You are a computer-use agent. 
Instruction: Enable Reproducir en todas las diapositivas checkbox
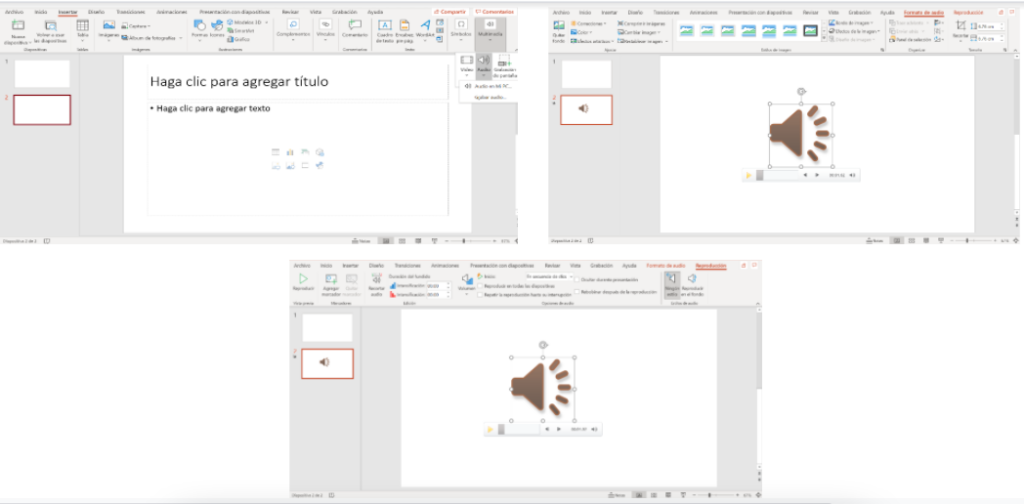pos(481,286)
